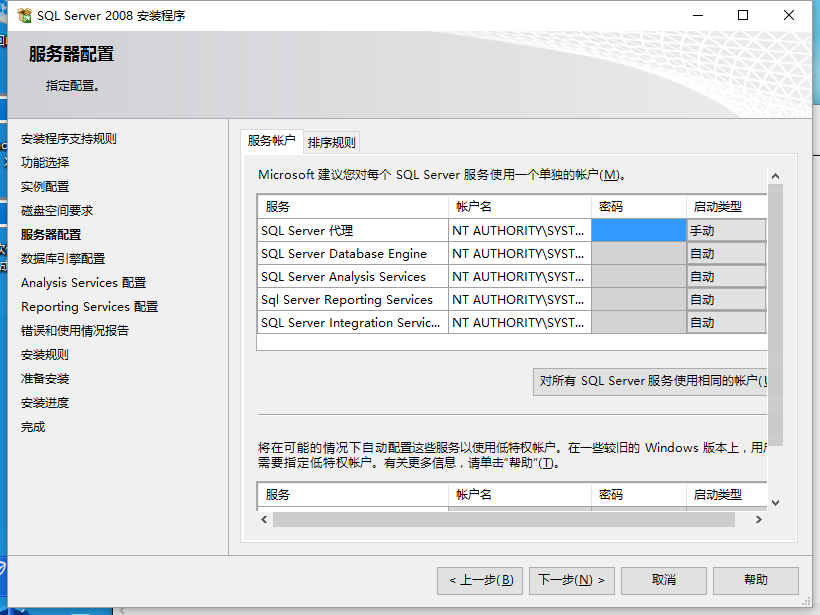Image resolution: width=820 pixels, height=615 pixels.
Task: Click account name cell for SQL Server Analysis Services
Action: 520,277
